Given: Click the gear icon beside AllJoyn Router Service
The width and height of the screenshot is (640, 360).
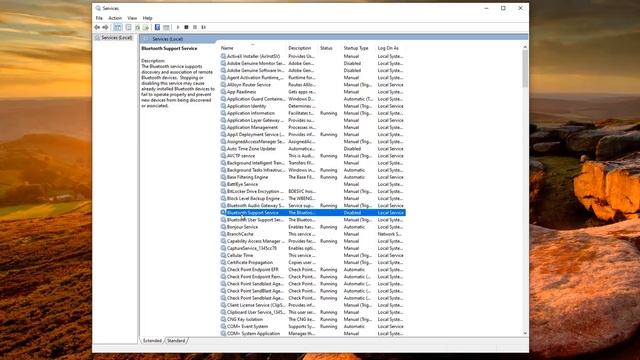Looking at the screenshot, I should tap(223, 84).
